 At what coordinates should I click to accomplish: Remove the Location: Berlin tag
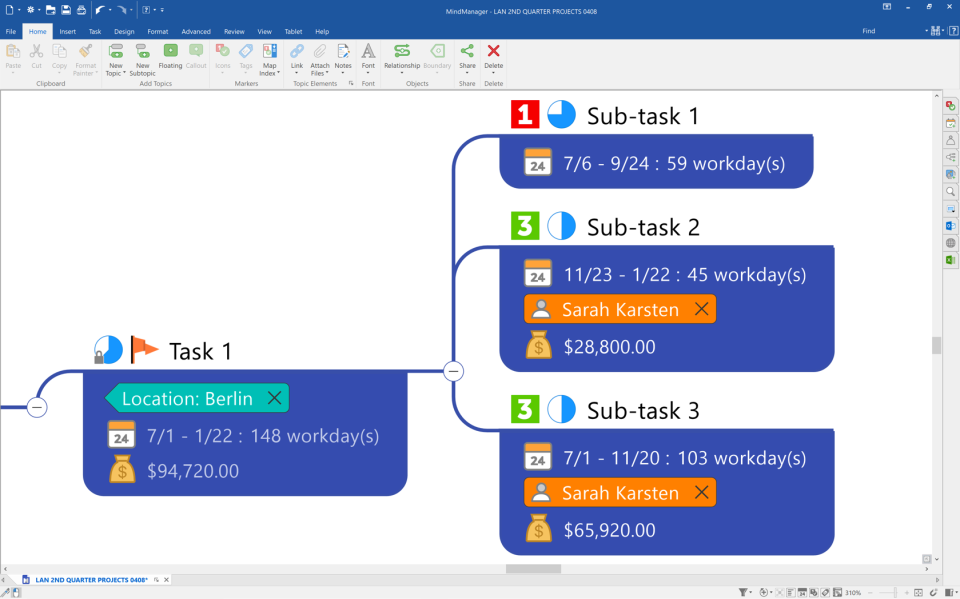[274, 397]
